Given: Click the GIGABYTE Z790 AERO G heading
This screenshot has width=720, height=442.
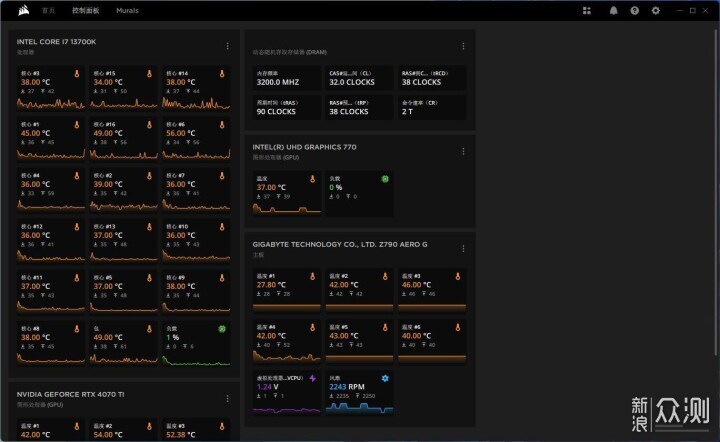Looking at the screenshot, I should point(340,244).
